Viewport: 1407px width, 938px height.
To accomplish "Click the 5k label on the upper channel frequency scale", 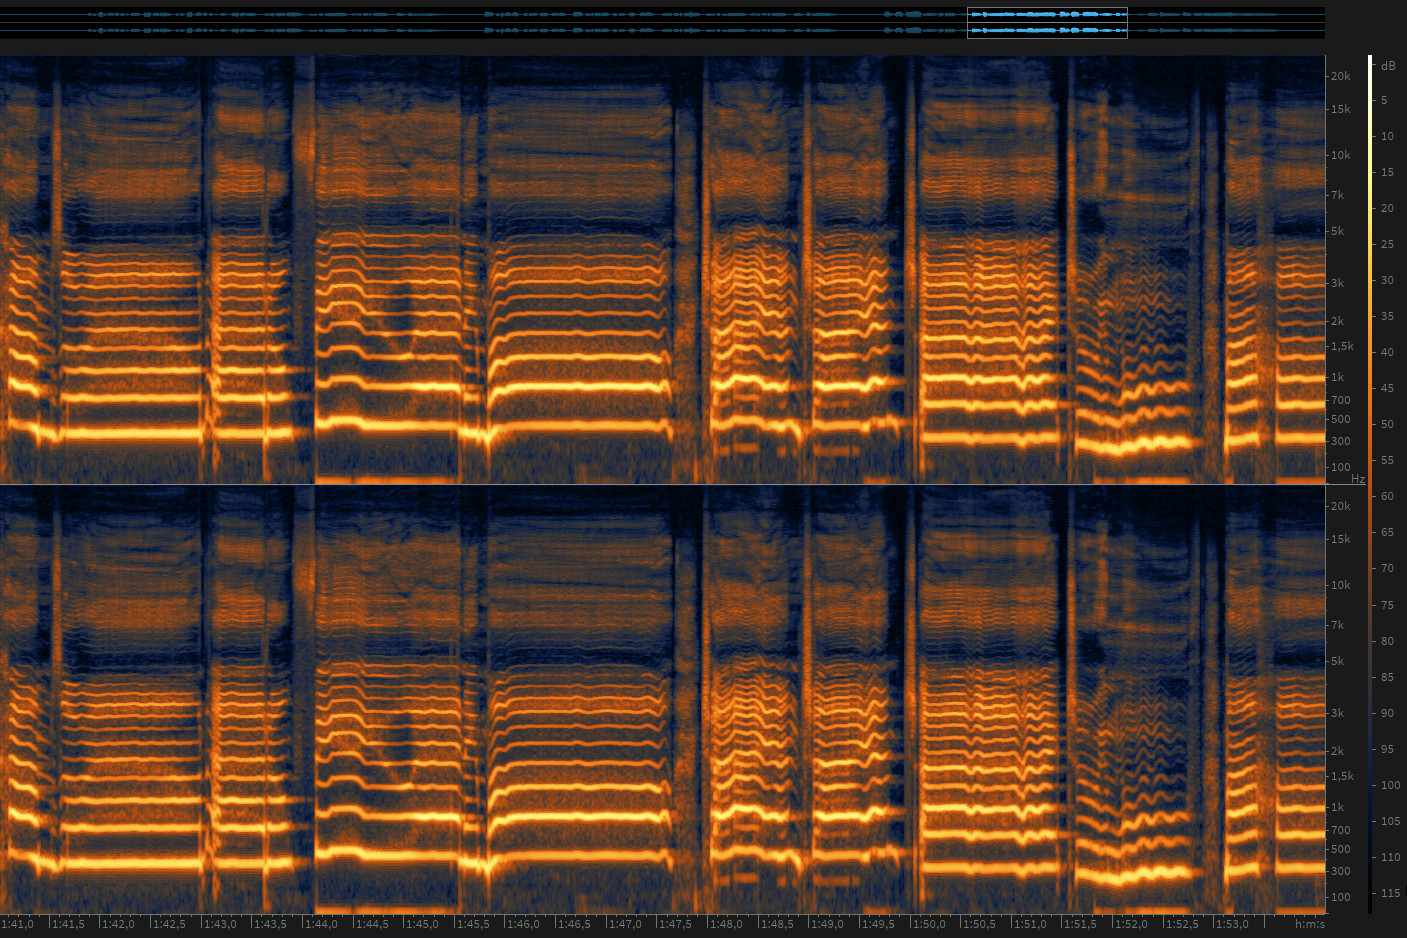I will click(1338, 231).
